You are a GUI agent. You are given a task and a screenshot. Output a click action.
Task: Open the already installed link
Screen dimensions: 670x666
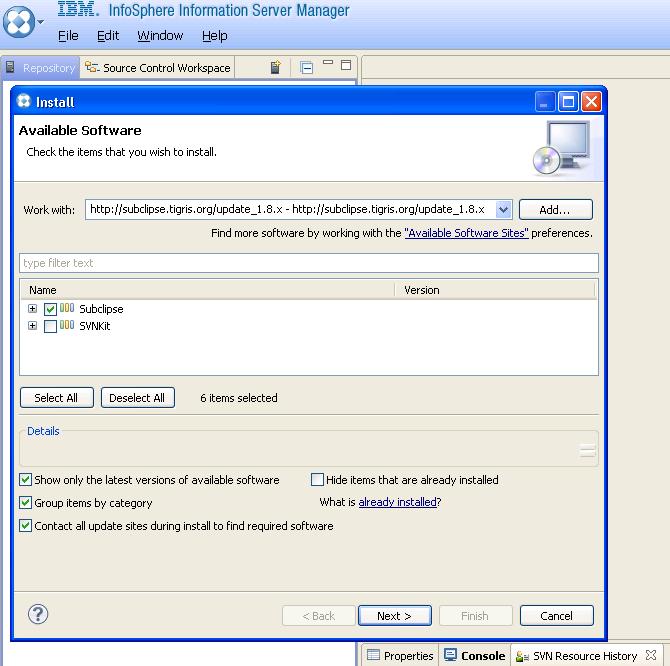(x=397, y=502)
